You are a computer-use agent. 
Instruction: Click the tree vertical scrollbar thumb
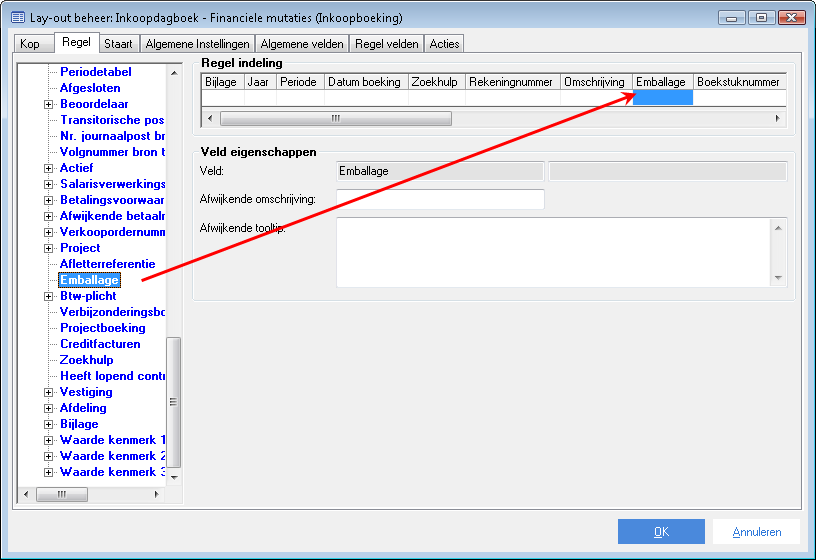[x=174, y=402]
